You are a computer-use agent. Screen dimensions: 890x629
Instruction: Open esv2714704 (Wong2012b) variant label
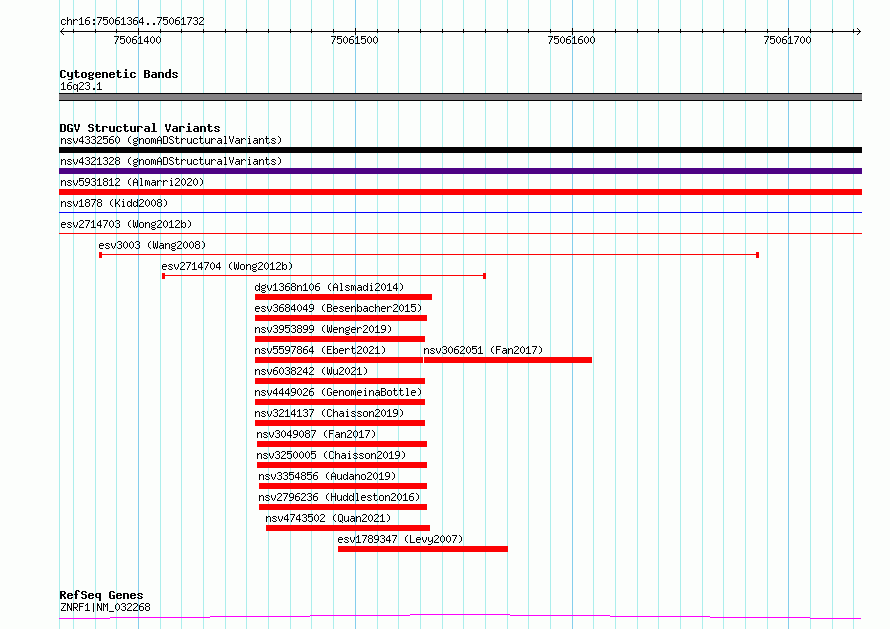click(x=227, y=266)
